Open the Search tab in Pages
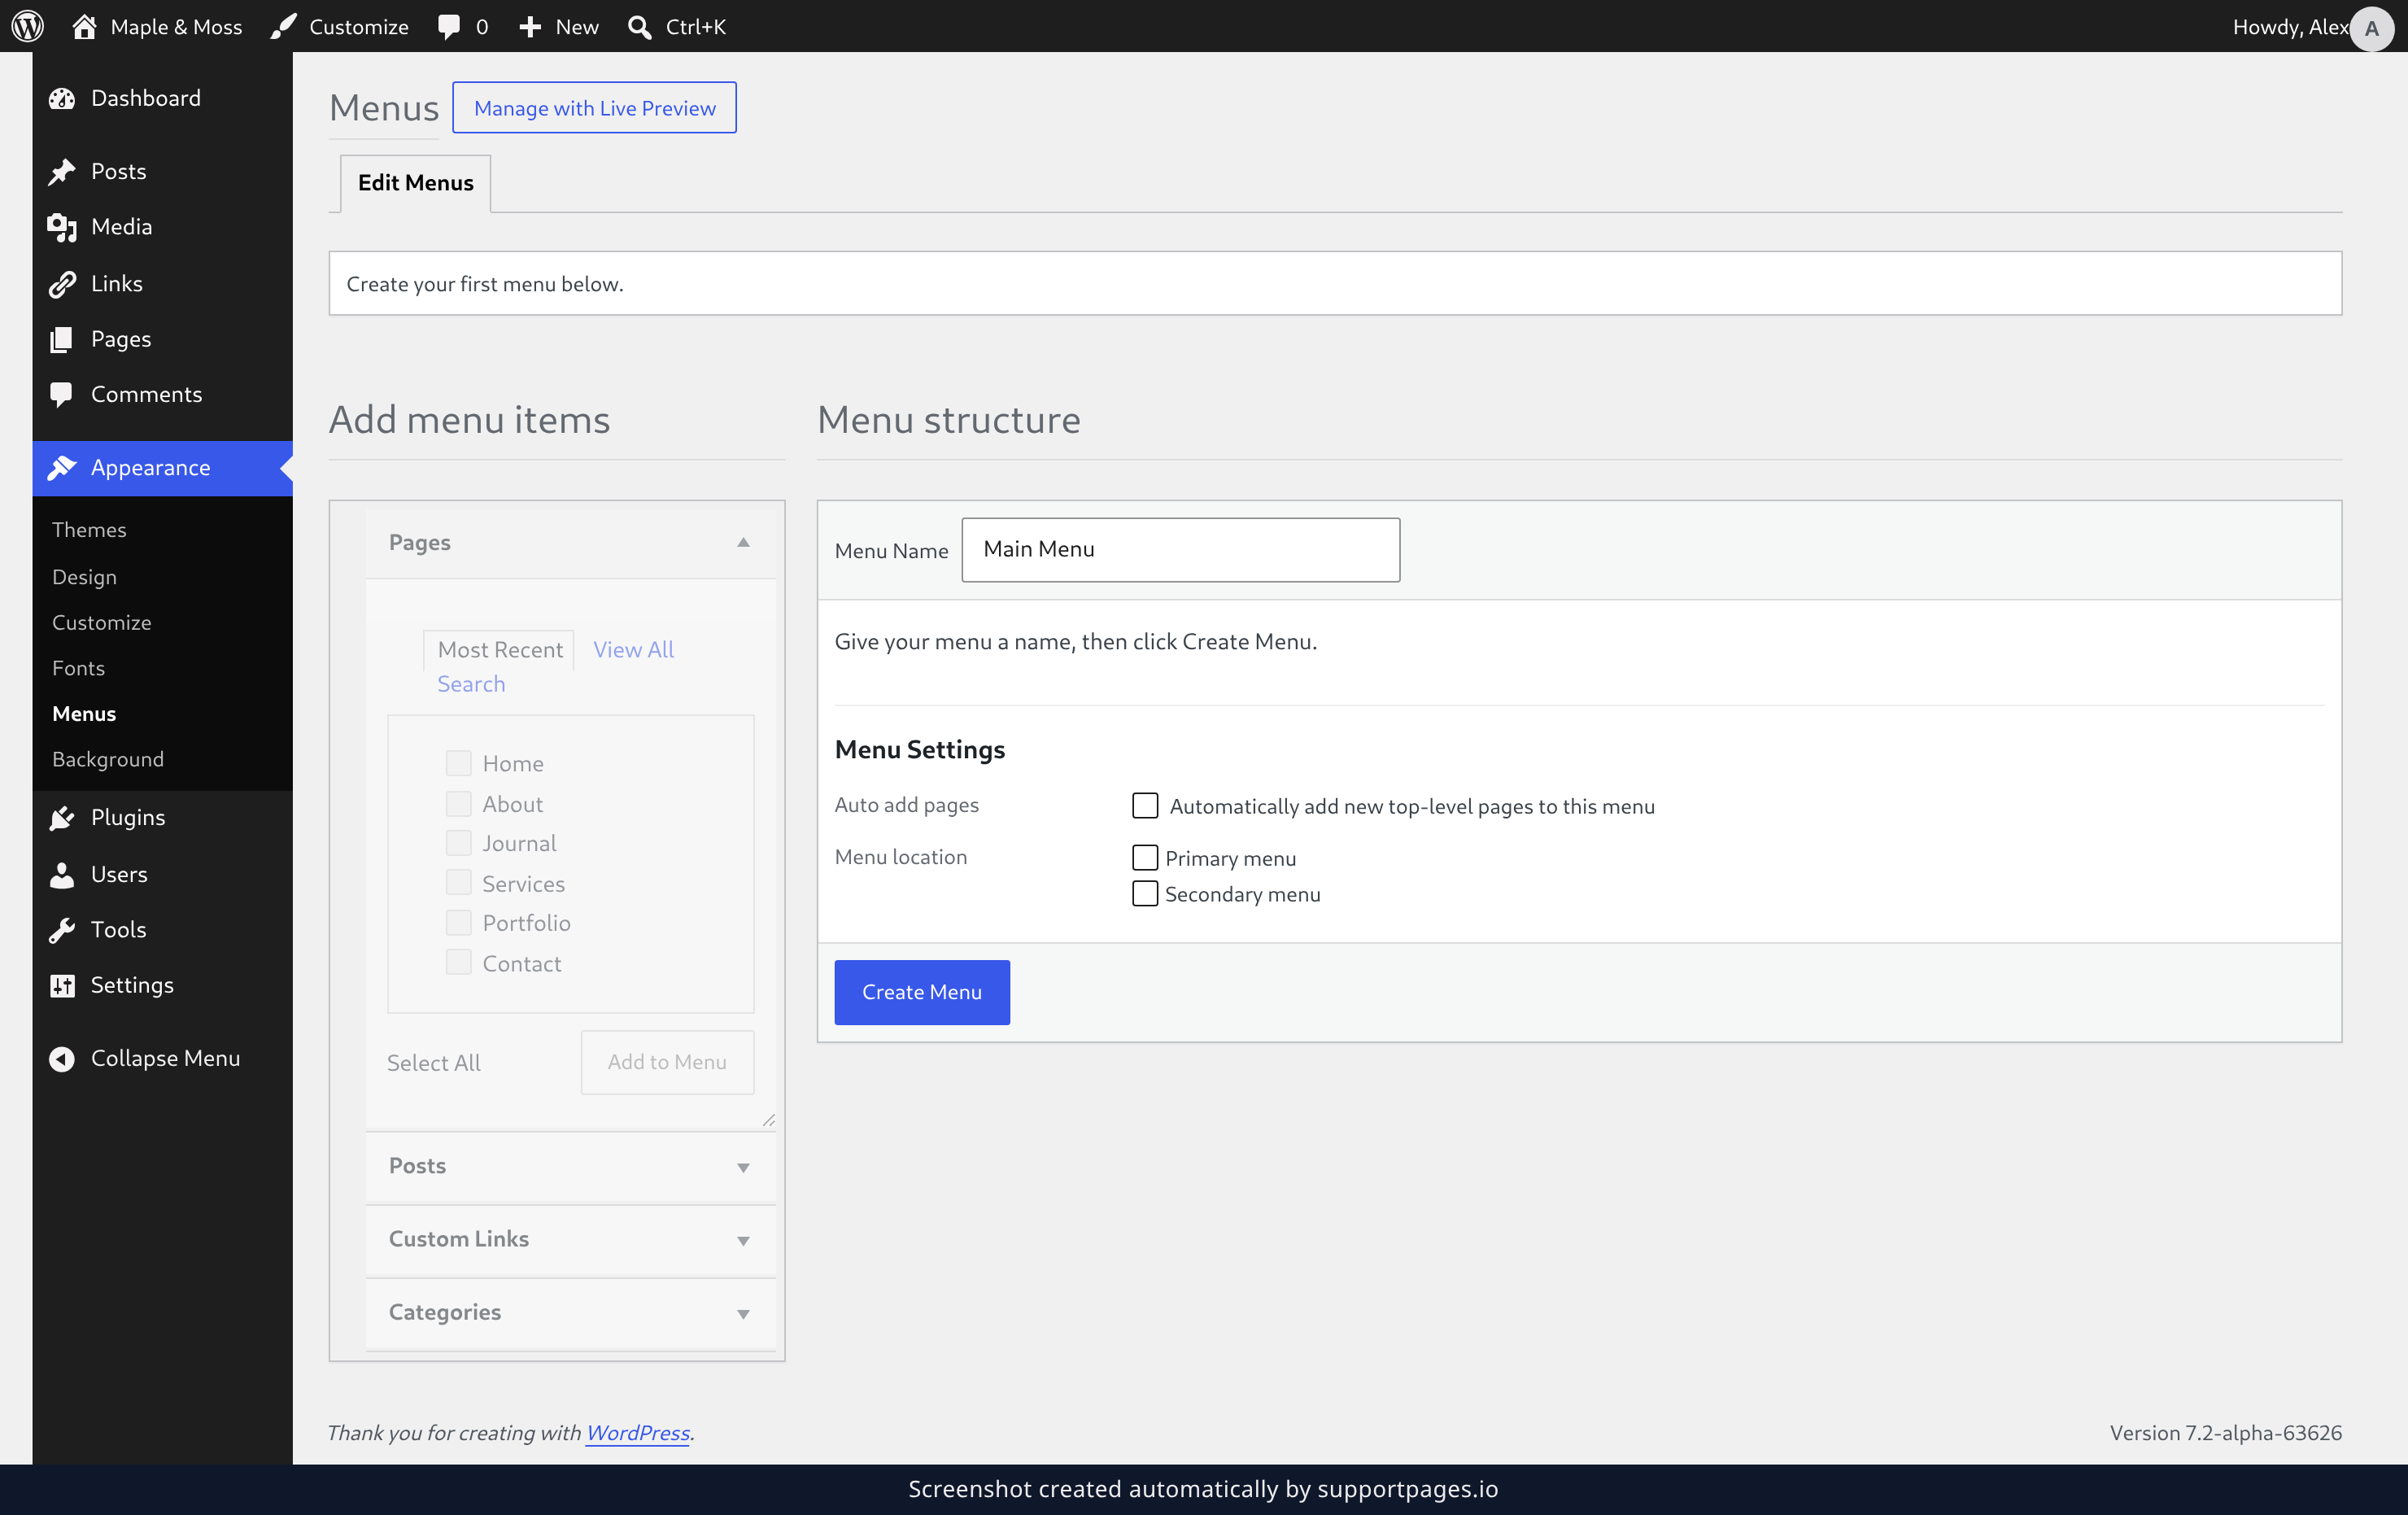Image resolution: width=2408 pixels, height=1515 pixels. (x=471, y=684)
